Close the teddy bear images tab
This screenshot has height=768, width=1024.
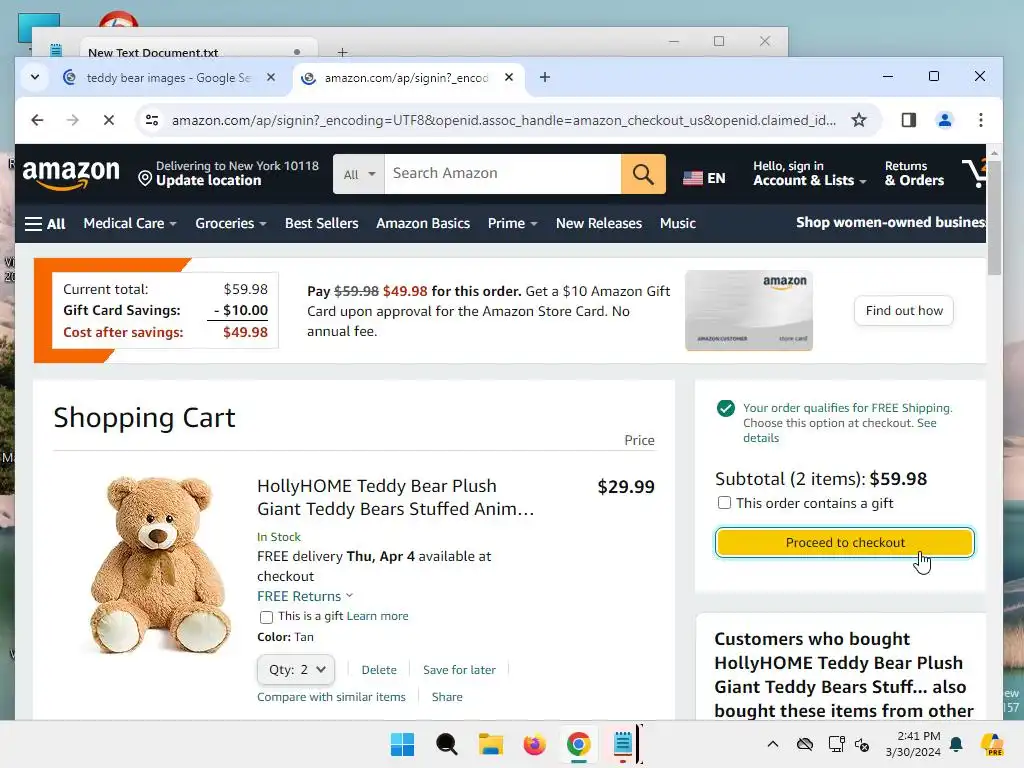(x=271, y=77)
